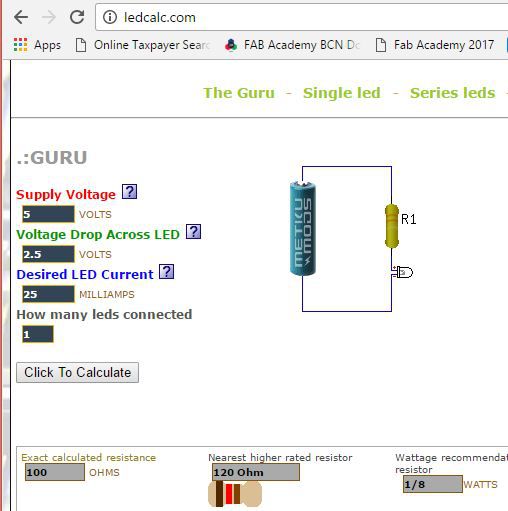
Task: Switch to the Single led tab
Action: [342, 93]
